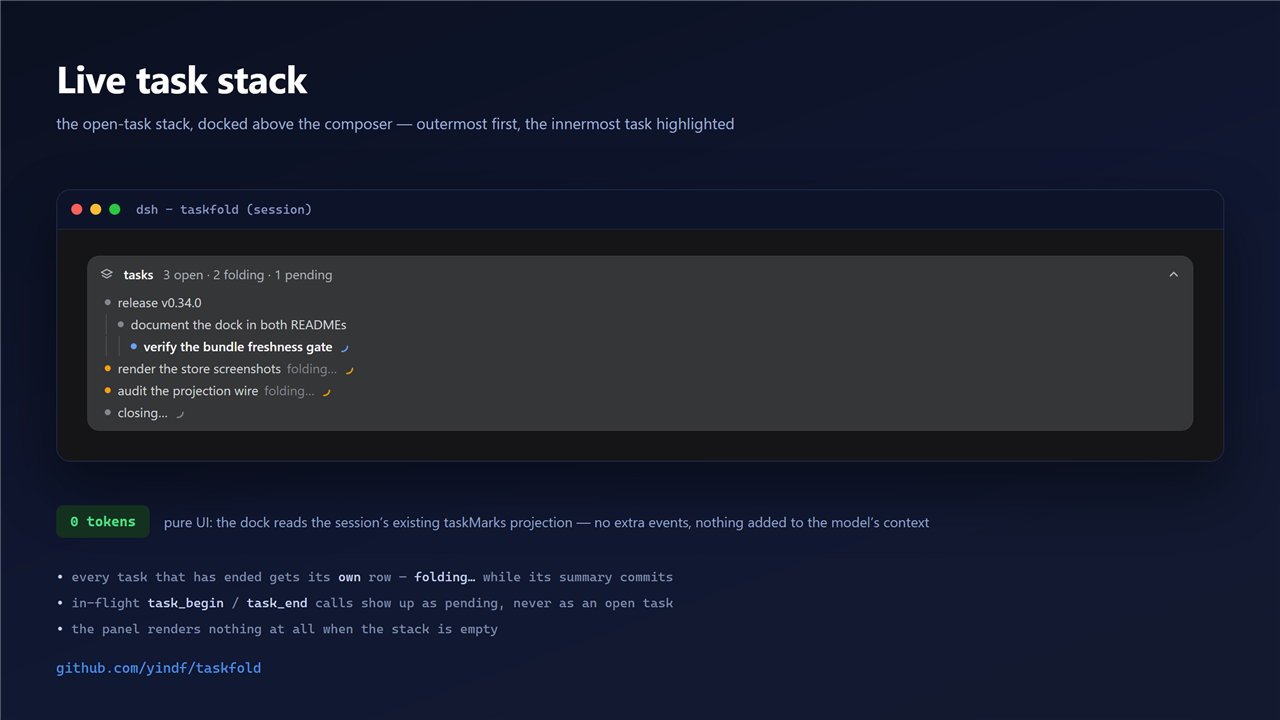Select 'audit the projection wire' row
Screen dimensions: 1280x720
[640, 391]
